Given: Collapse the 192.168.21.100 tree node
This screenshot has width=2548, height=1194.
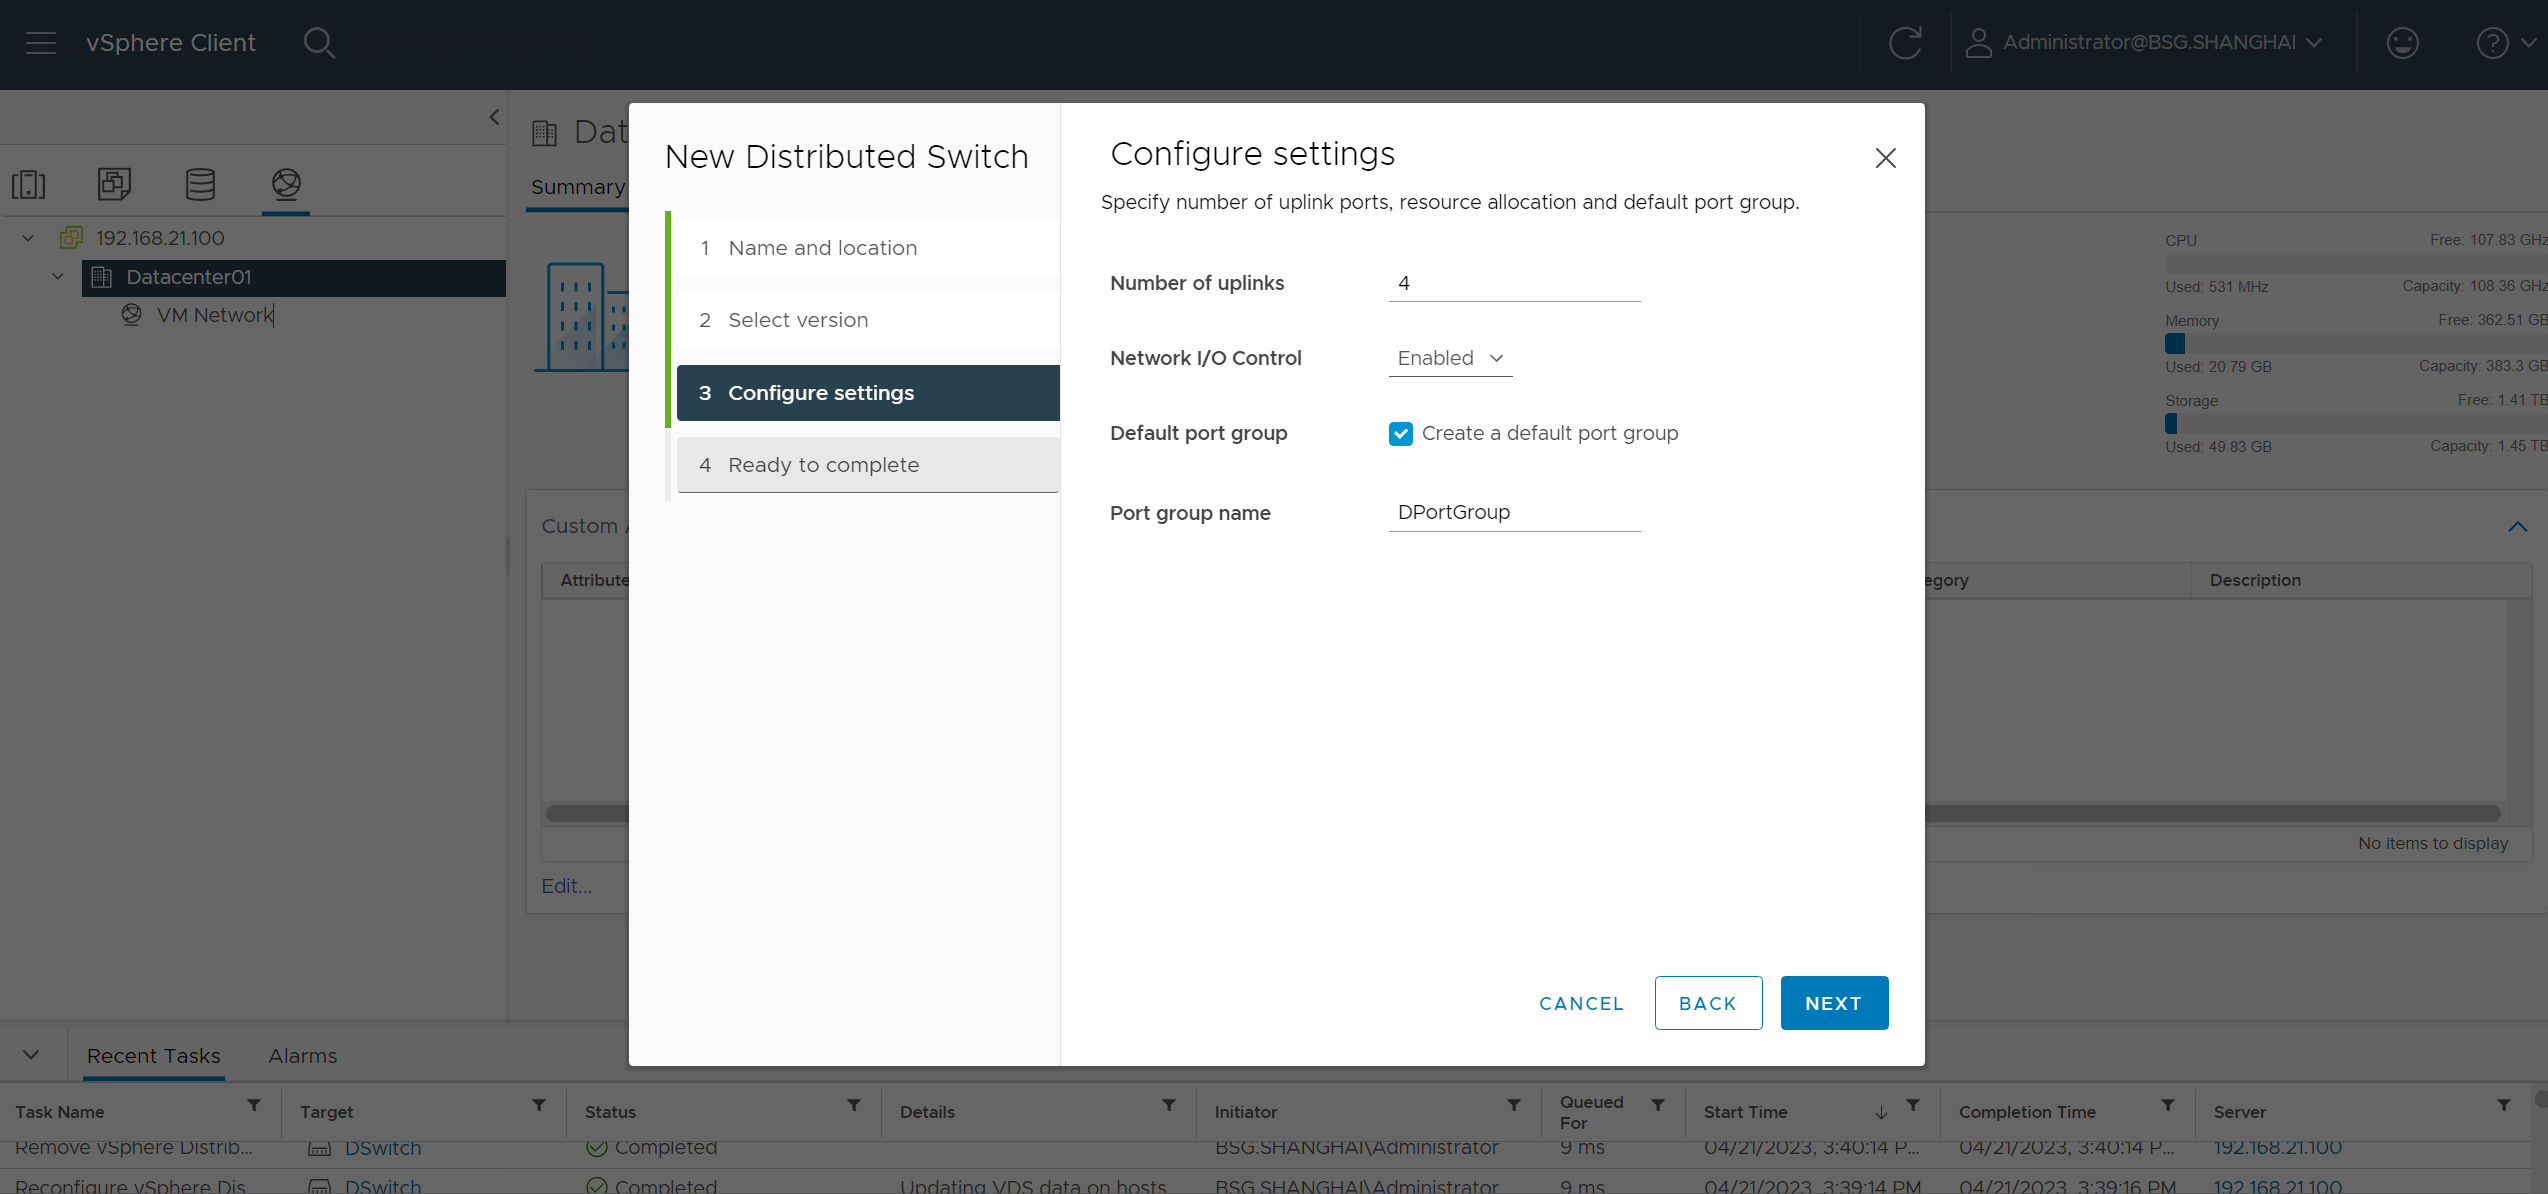Looking at the screenshot, I should click(x=28, y=238).
